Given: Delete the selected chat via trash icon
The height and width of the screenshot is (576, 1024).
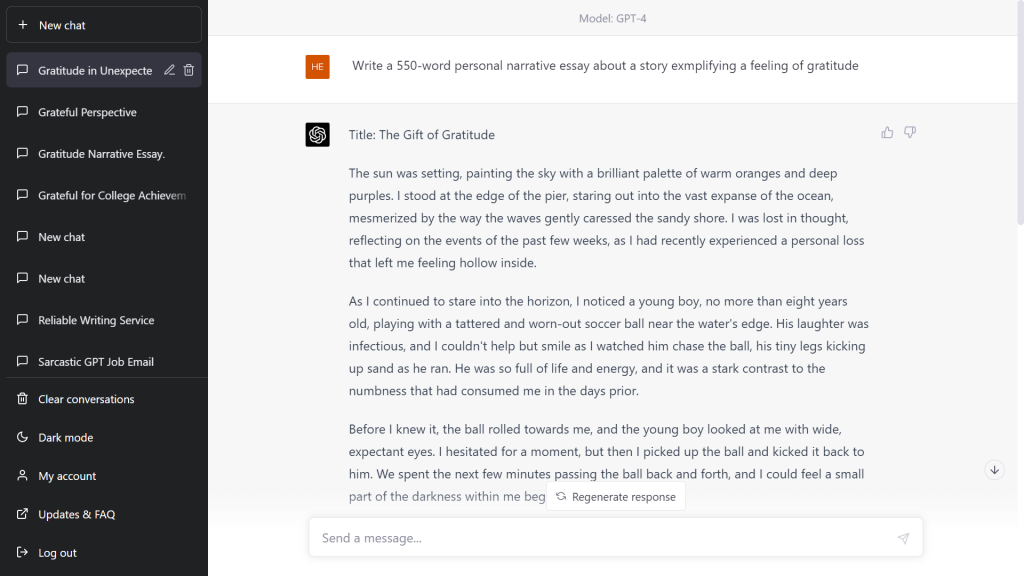Looking at the screenshot, I should [x=189, y=70].
